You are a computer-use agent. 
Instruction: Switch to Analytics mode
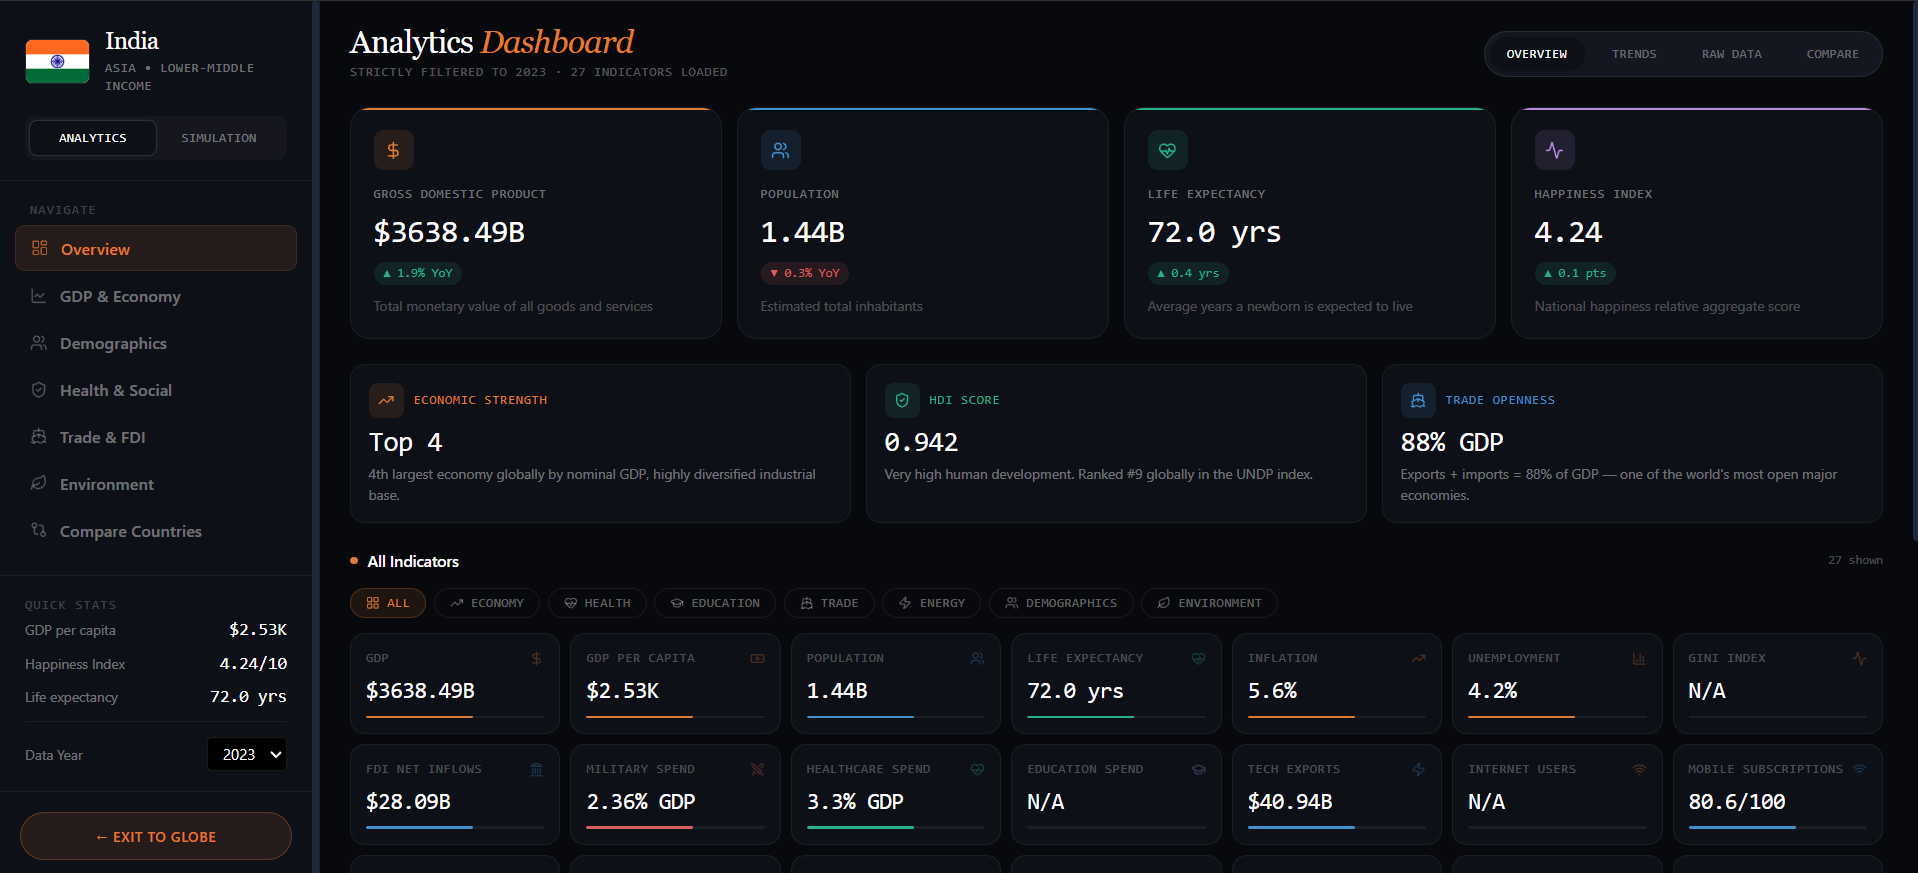93,138
